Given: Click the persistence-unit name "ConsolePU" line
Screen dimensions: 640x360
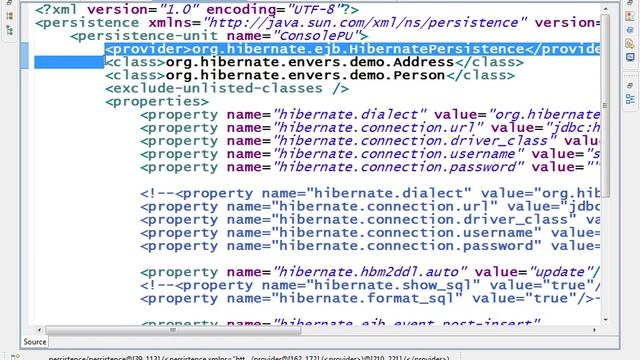Looking at the screenshot, I should 219,36.
